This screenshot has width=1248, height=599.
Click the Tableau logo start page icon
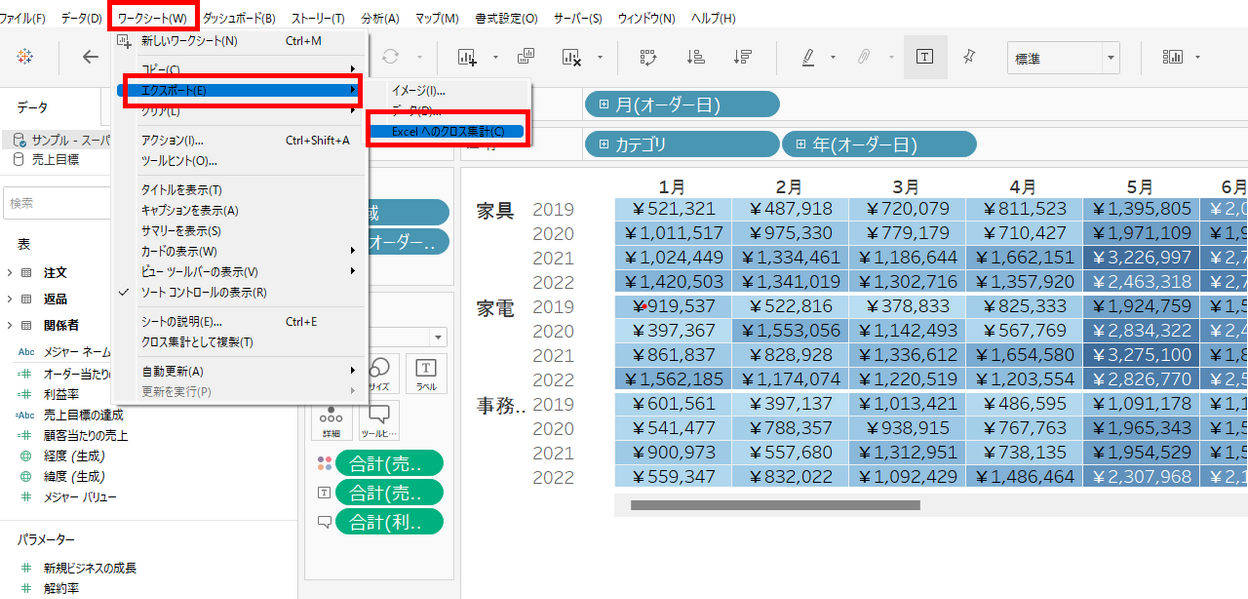tap(27, 57)
